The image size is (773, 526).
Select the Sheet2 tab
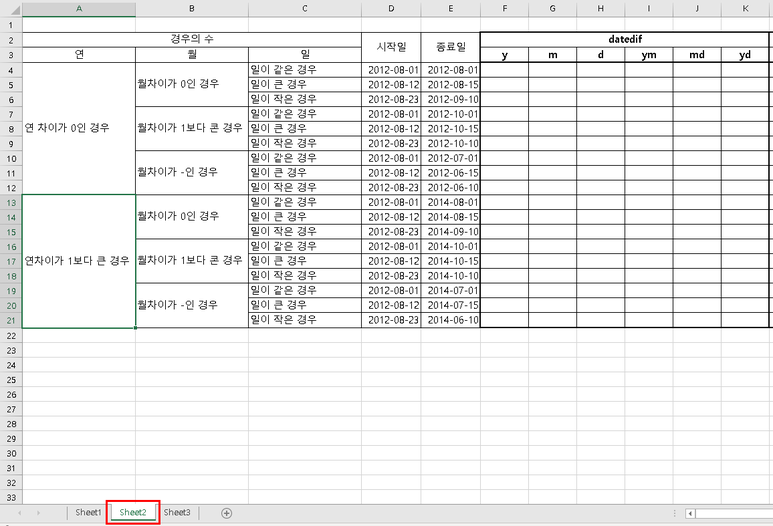(133, 513)
